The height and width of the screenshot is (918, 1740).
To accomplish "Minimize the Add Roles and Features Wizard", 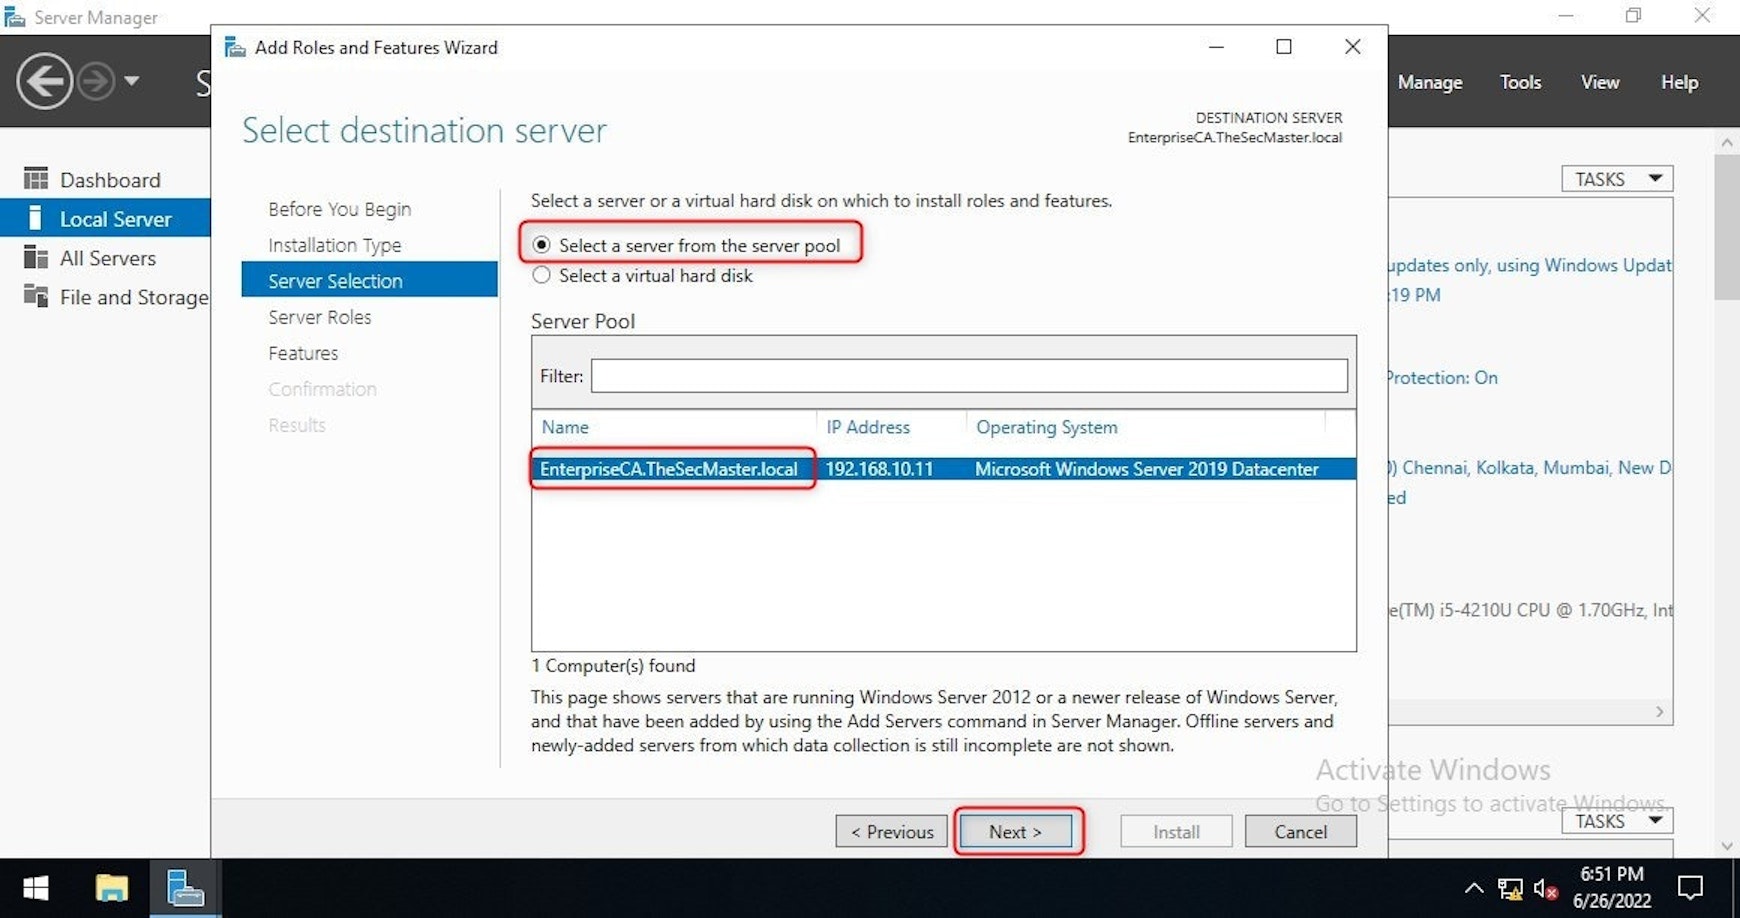I will click(1216, 47).
